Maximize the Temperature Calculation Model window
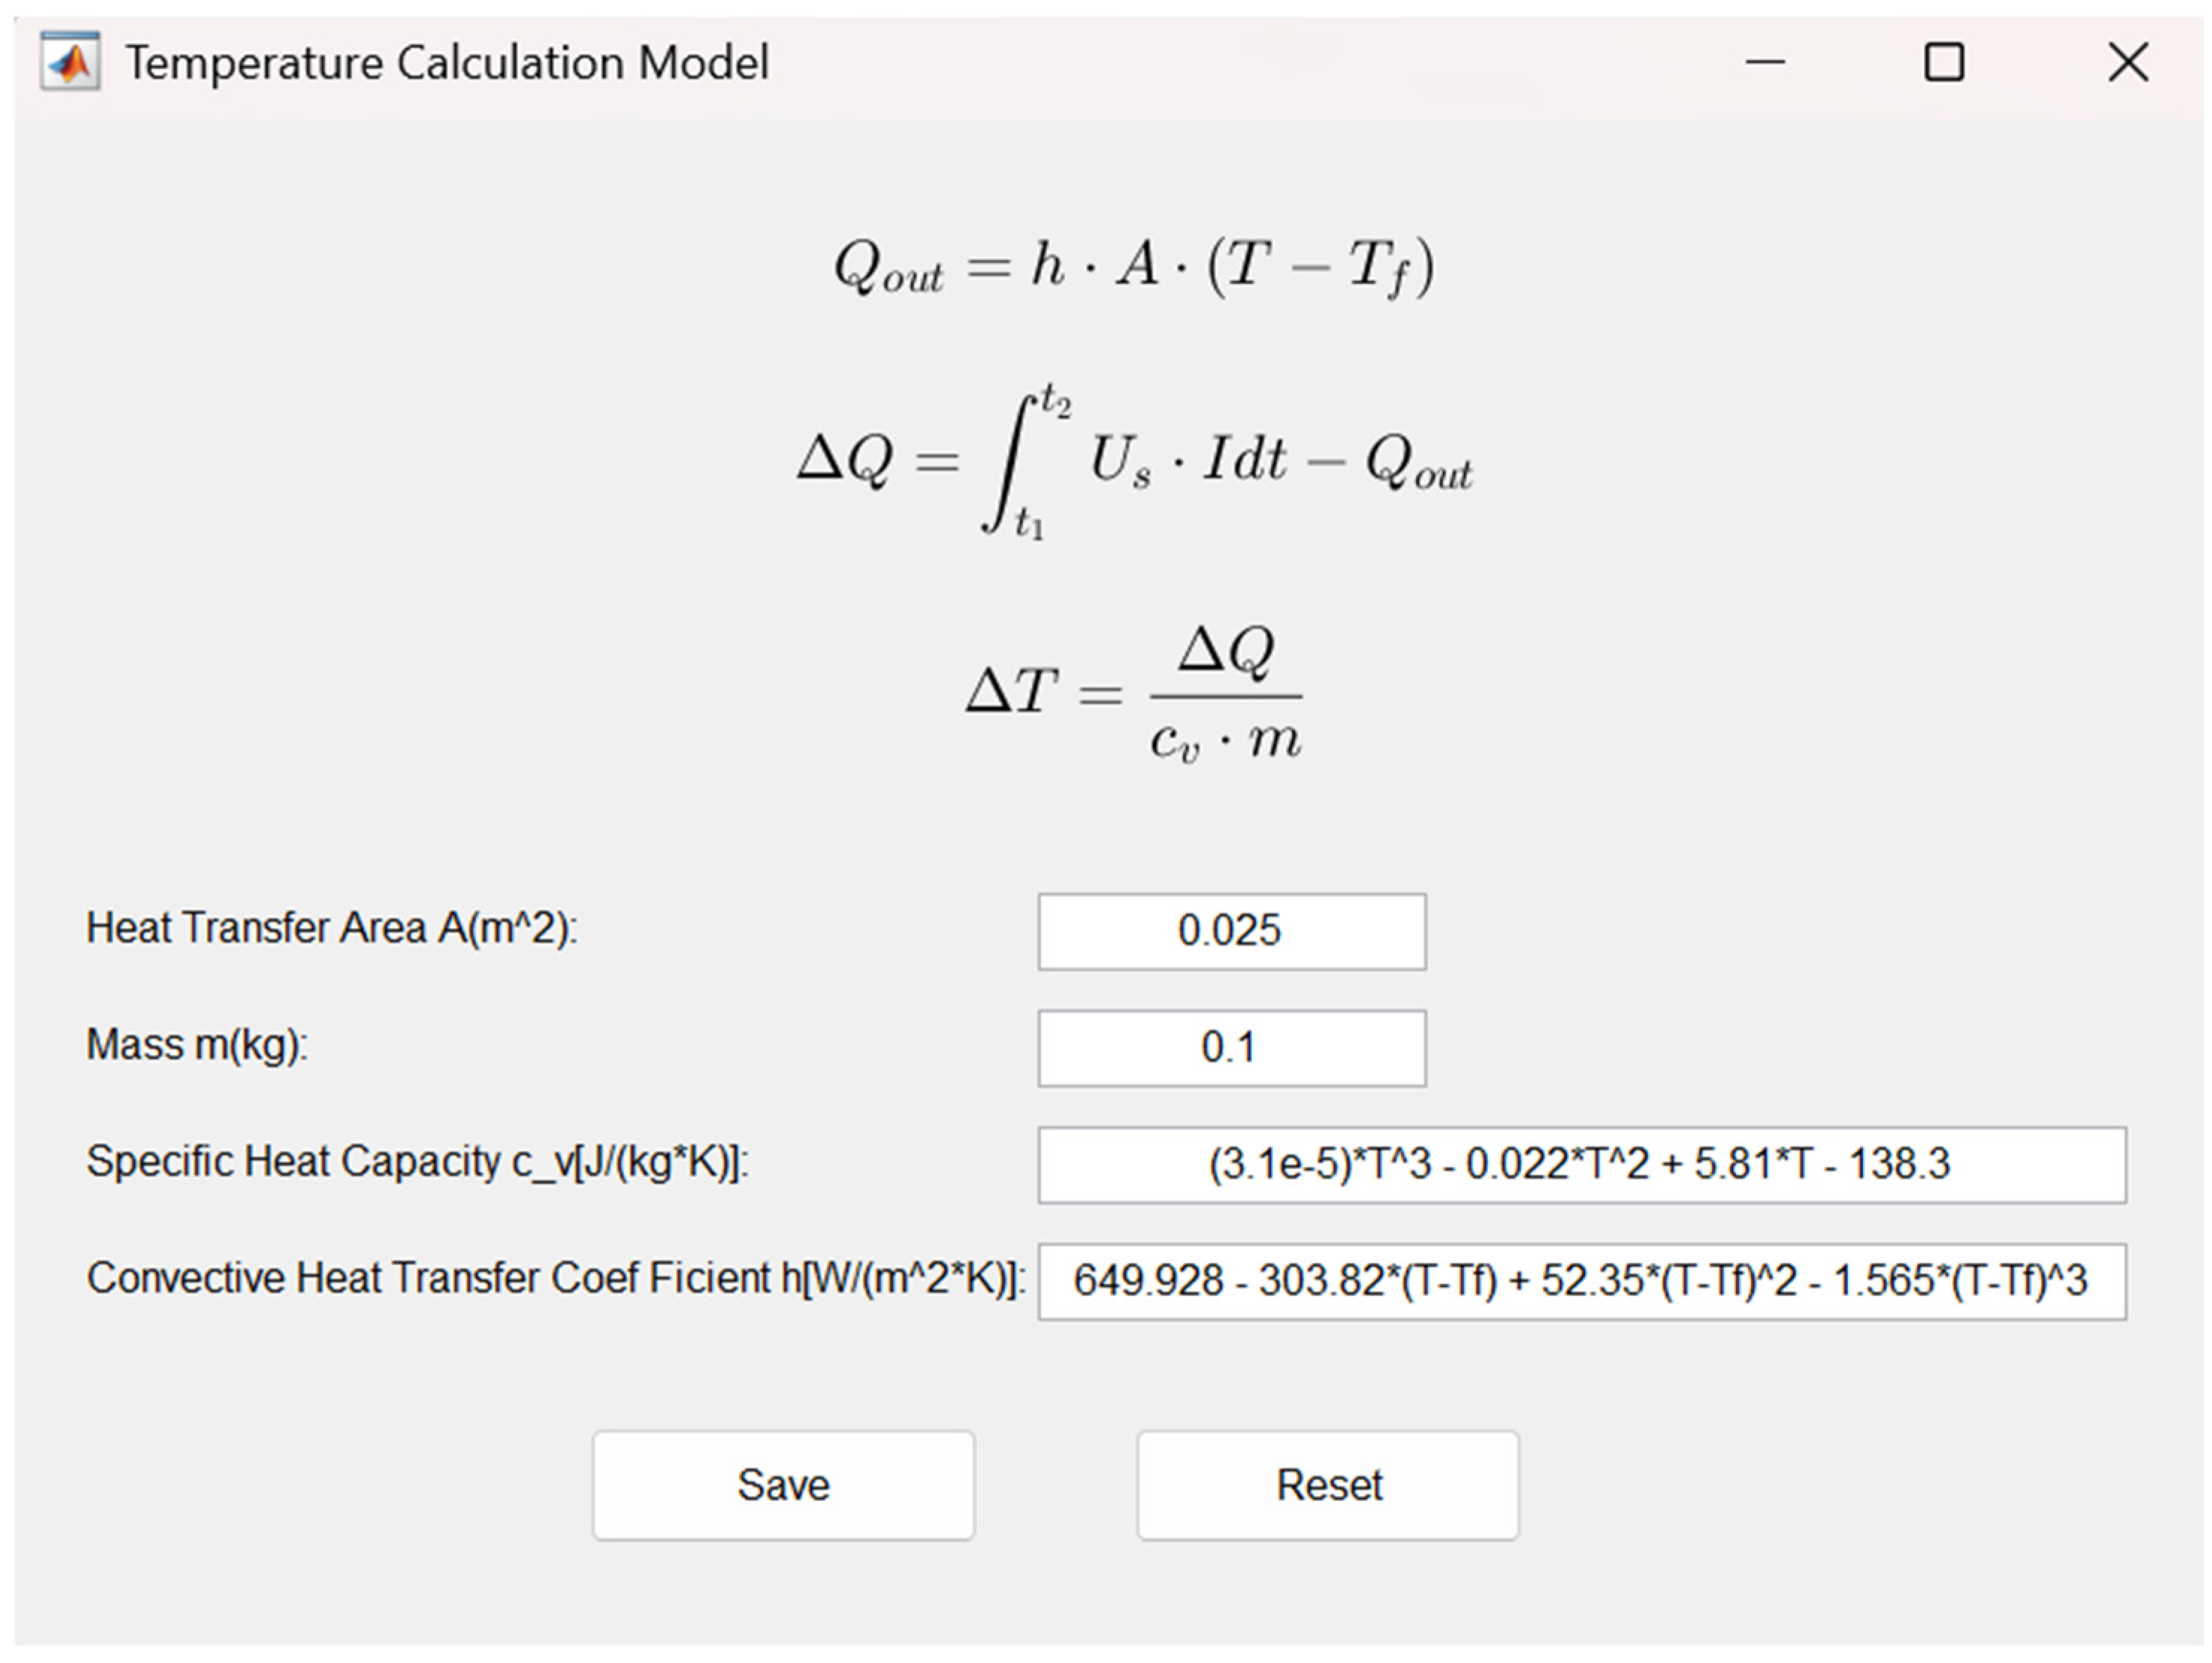The image size is (2212, 1663). [1944, 62]
